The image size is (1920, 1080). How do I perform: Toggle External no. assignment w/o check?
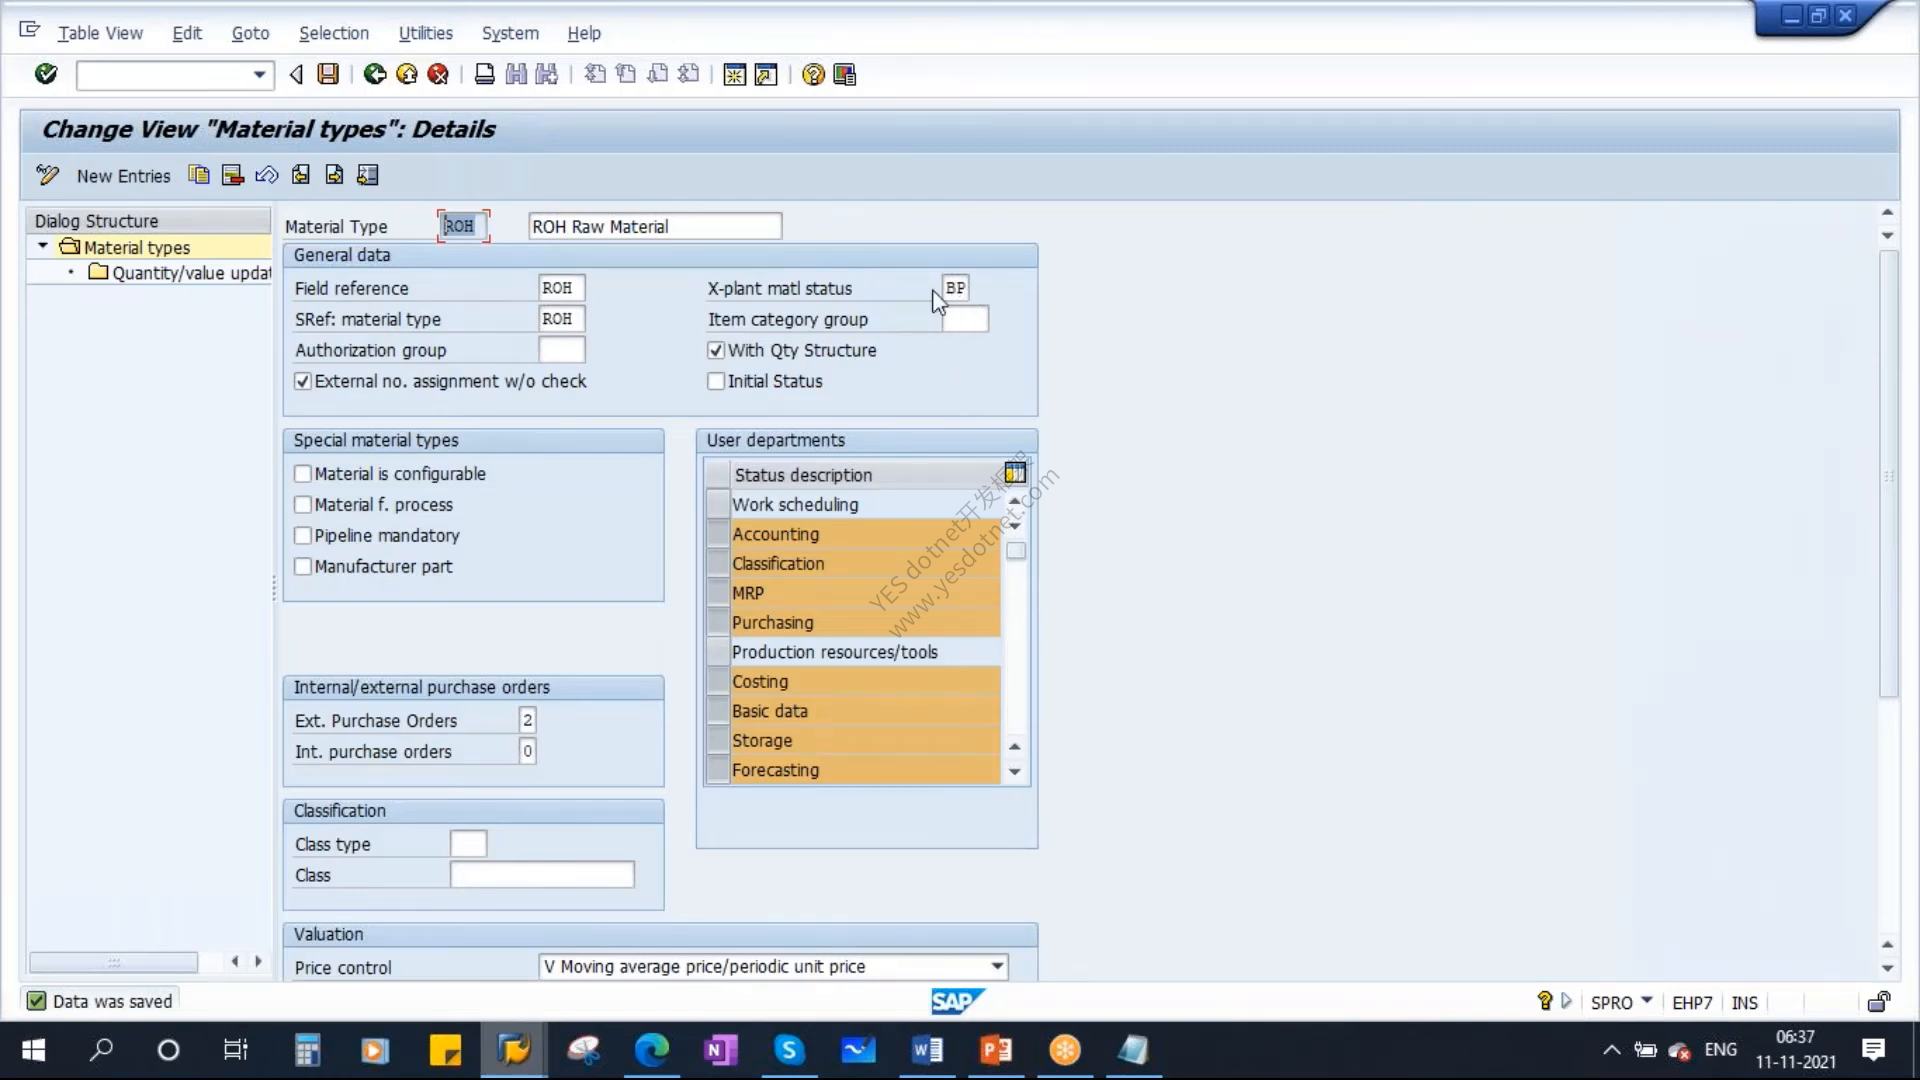(x=303, y=381)
